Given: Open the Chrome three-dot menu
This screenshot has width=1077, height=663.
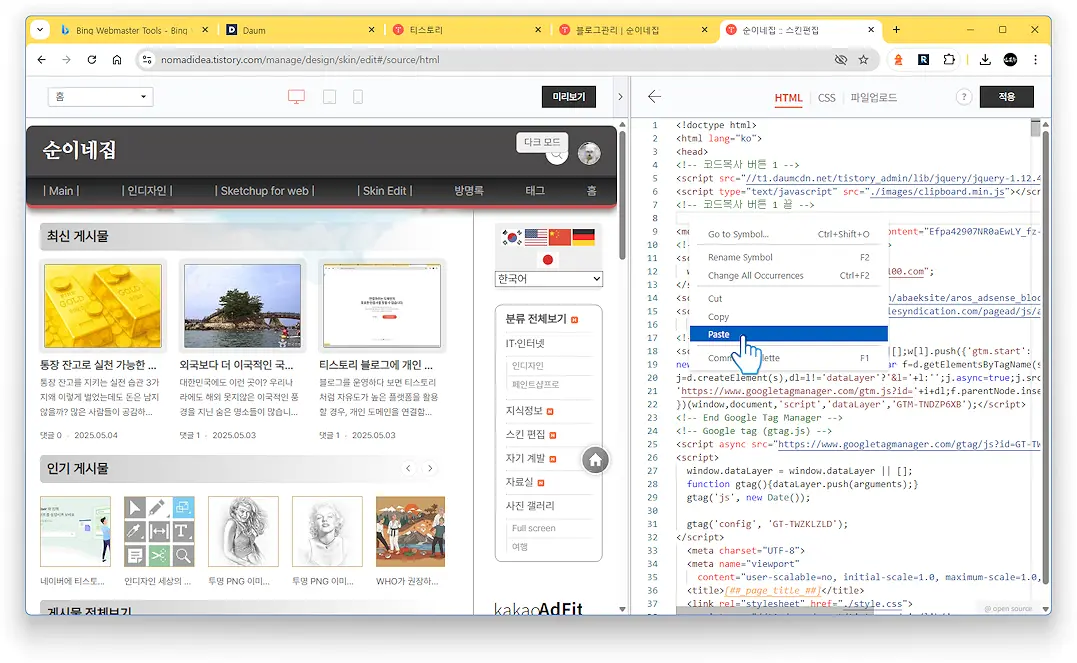Looking at the screenshot, I should [x=1035, y=60].
